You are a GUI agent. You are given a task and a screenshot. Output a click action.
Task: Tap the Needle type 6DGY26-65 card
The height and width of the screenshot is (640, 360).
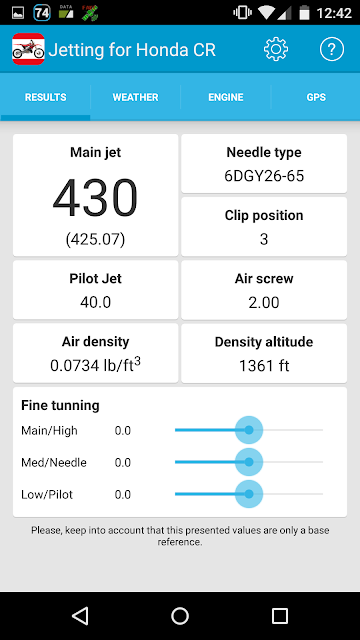point(264,164)
